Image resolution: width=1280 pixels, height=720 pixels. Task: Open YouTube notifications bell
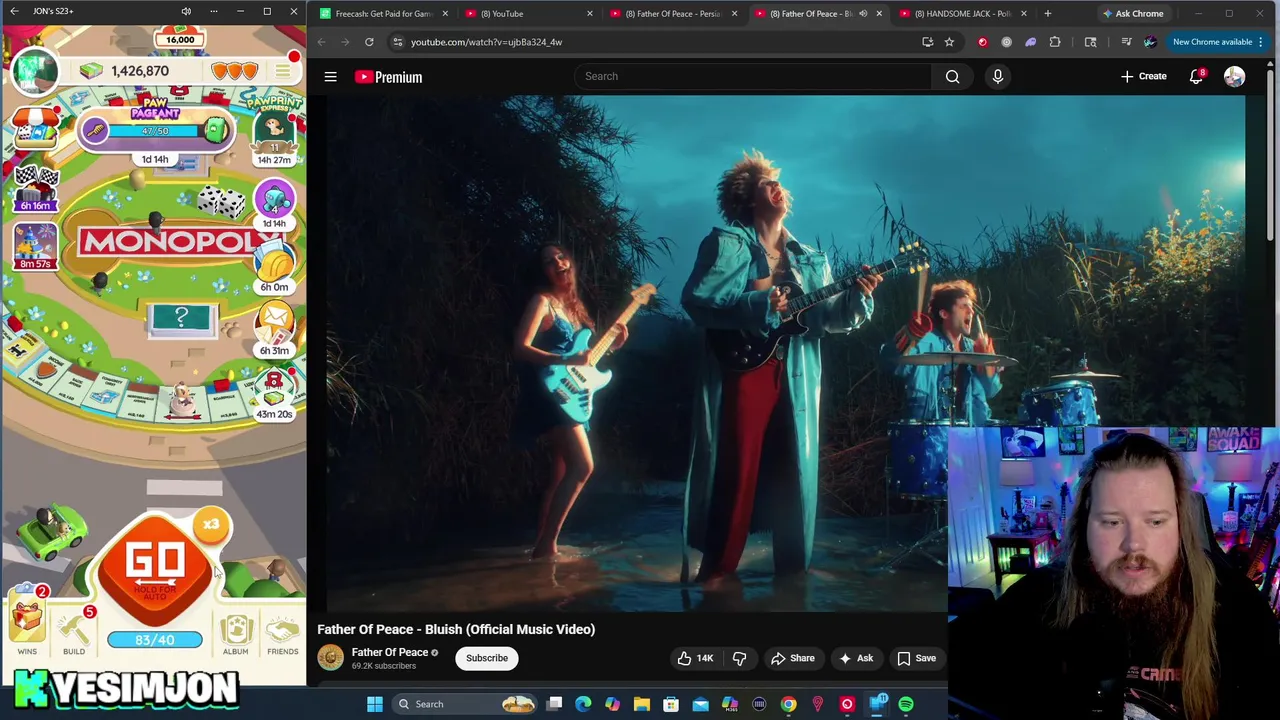point(1196,77)
